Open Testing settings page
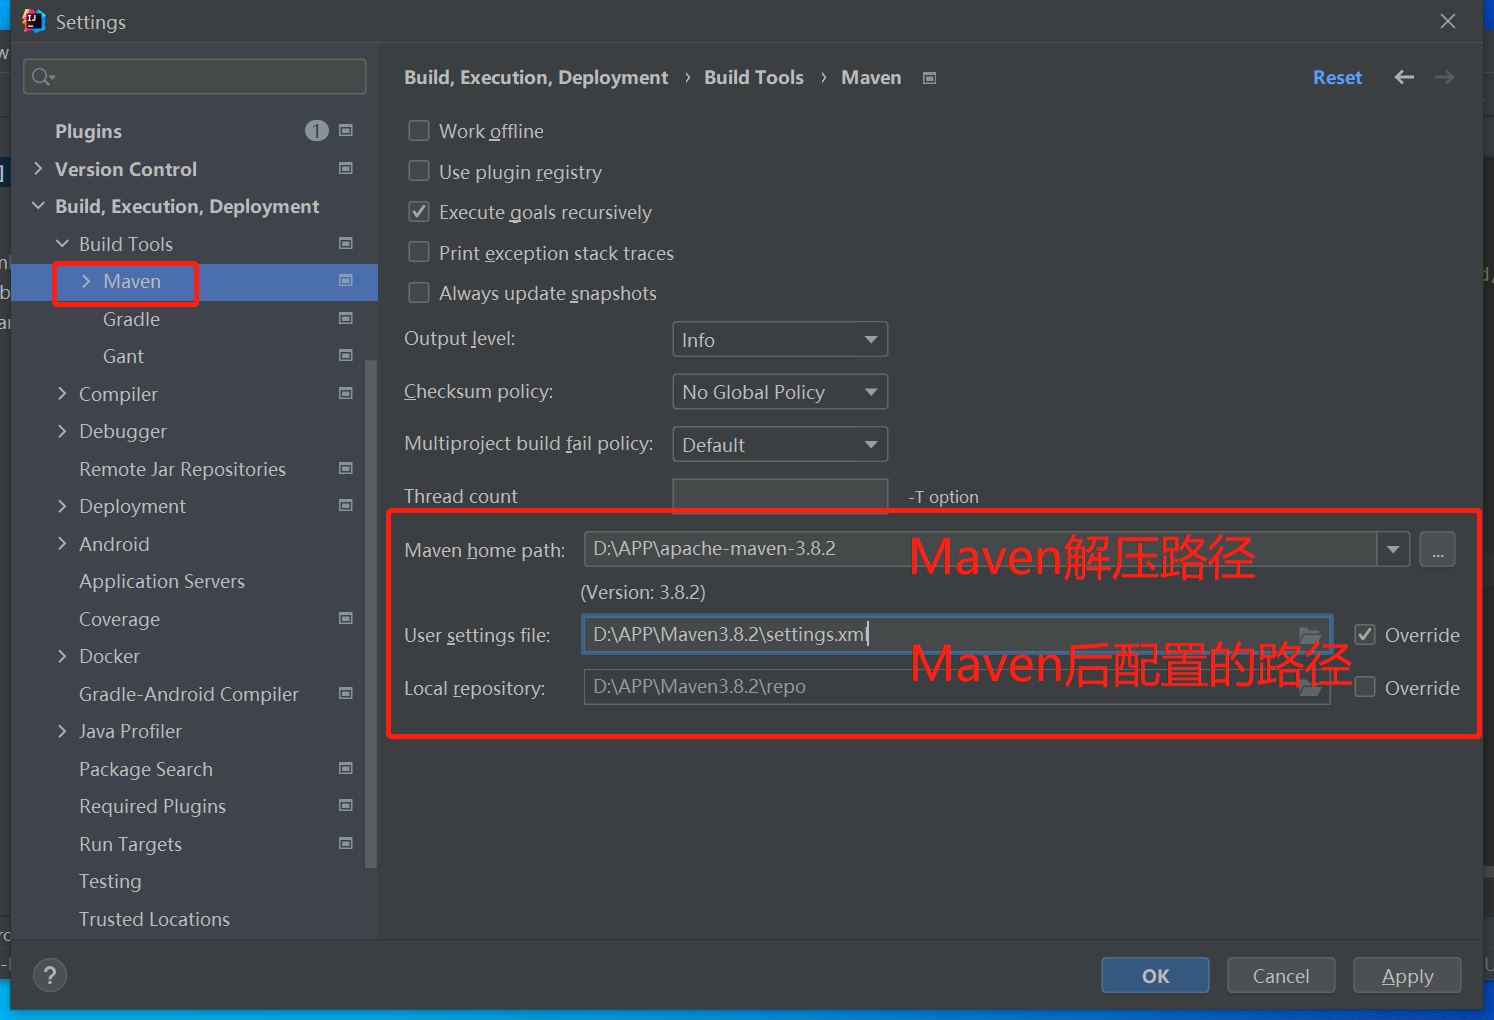The image size is (1494, 1020). 110,881
